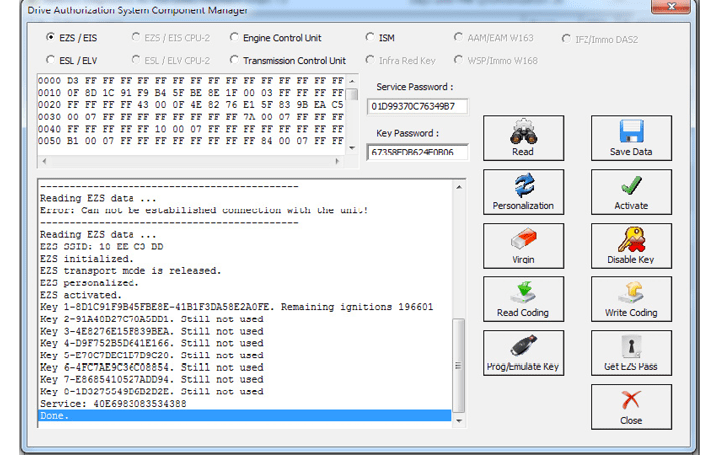
Task: Click the Get EZS Pass icon
Action: [630, 347]
